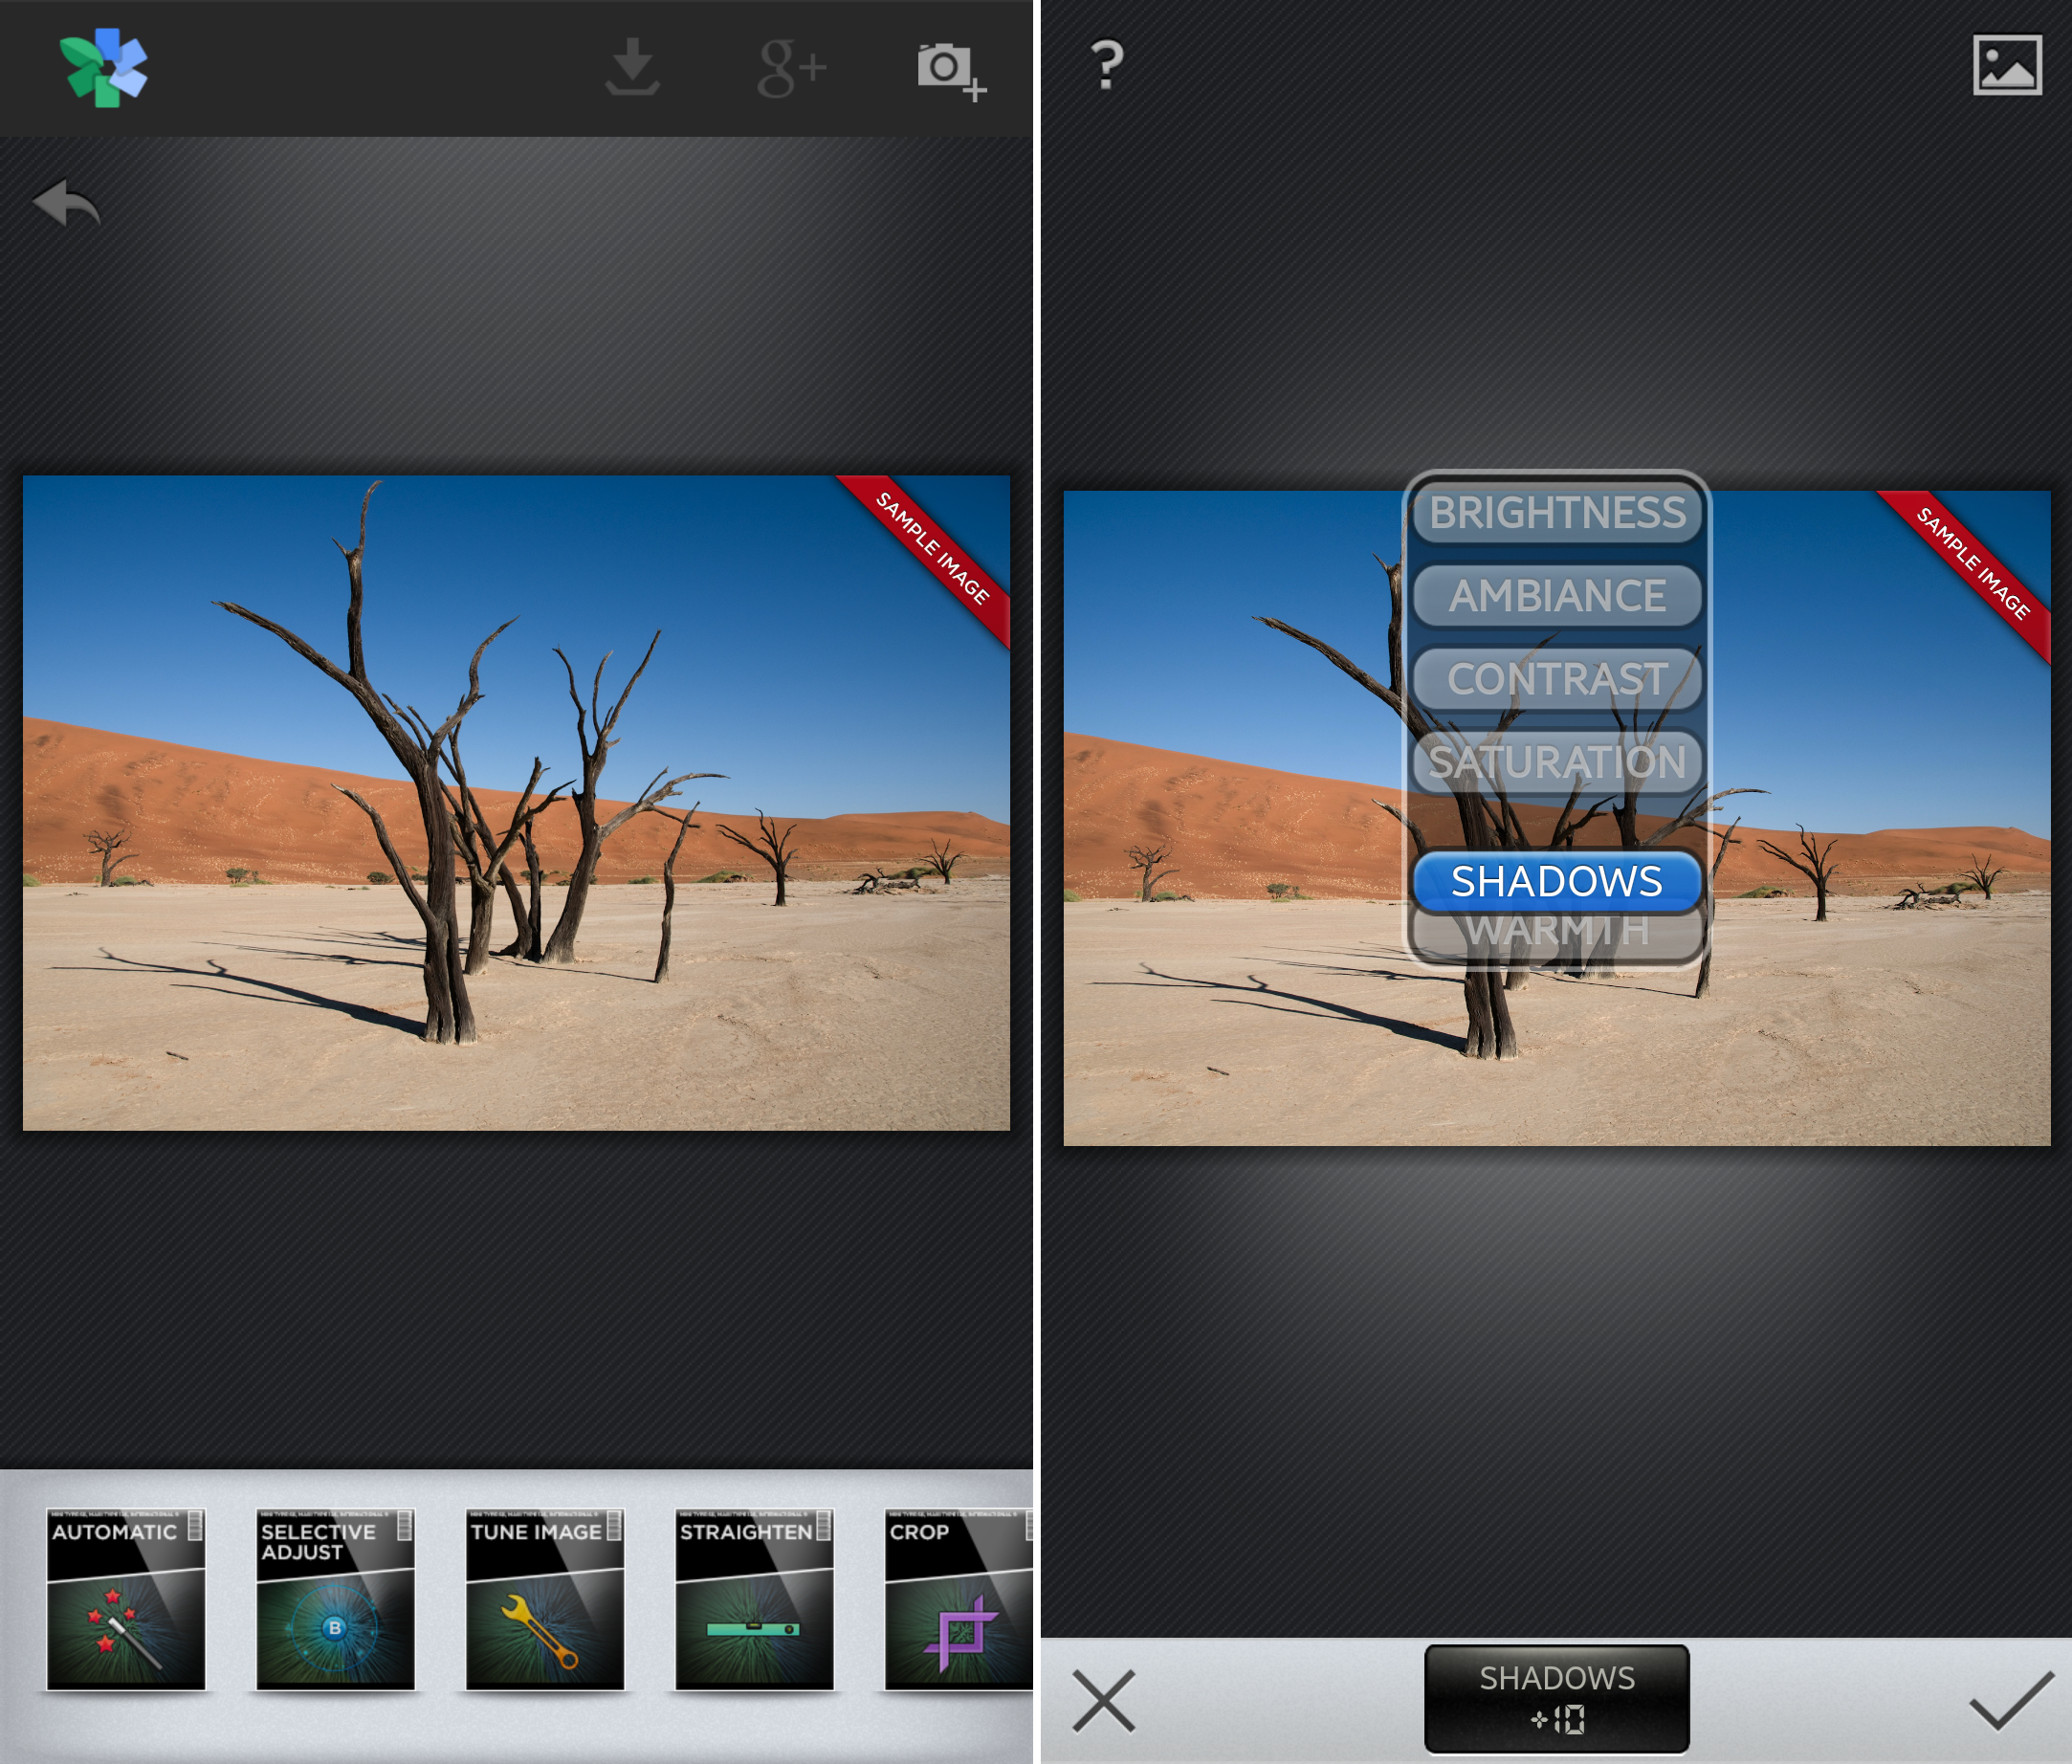Select Ambiance in the adjustment menu
2072x1764 pixels.
(x=1557, y=596)
